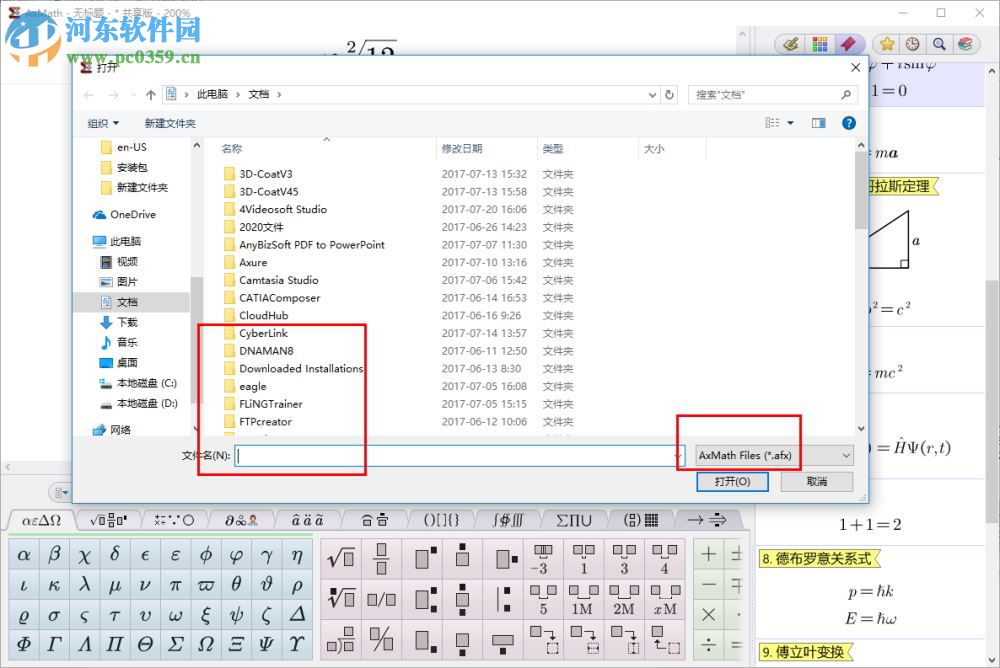The height and width of the screenshot is (668, 1000).
Task: Click the colored grid palette icon
Action: coord(820,44)
